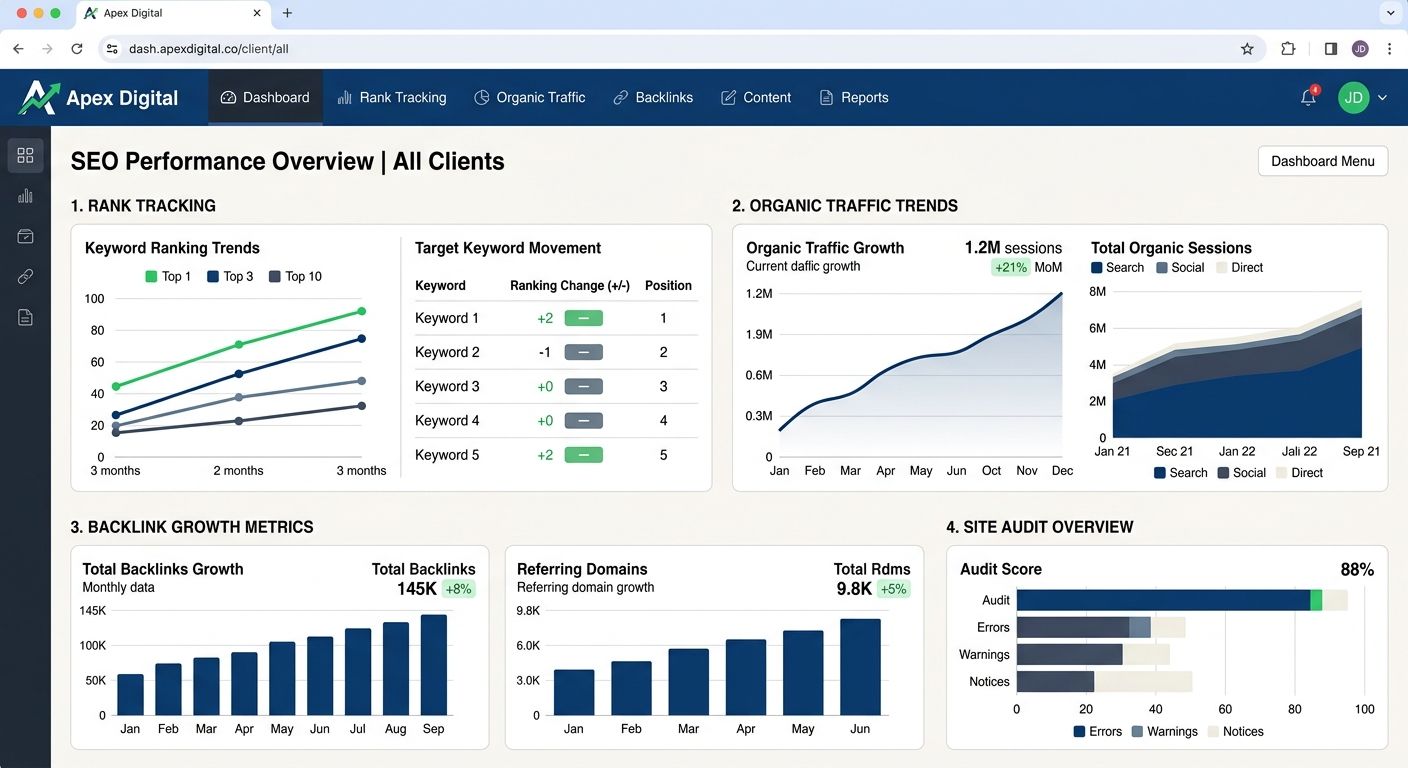Select Backlinks in the top navigation
Screen dimensions: 1408x768
tap(653, 97)
